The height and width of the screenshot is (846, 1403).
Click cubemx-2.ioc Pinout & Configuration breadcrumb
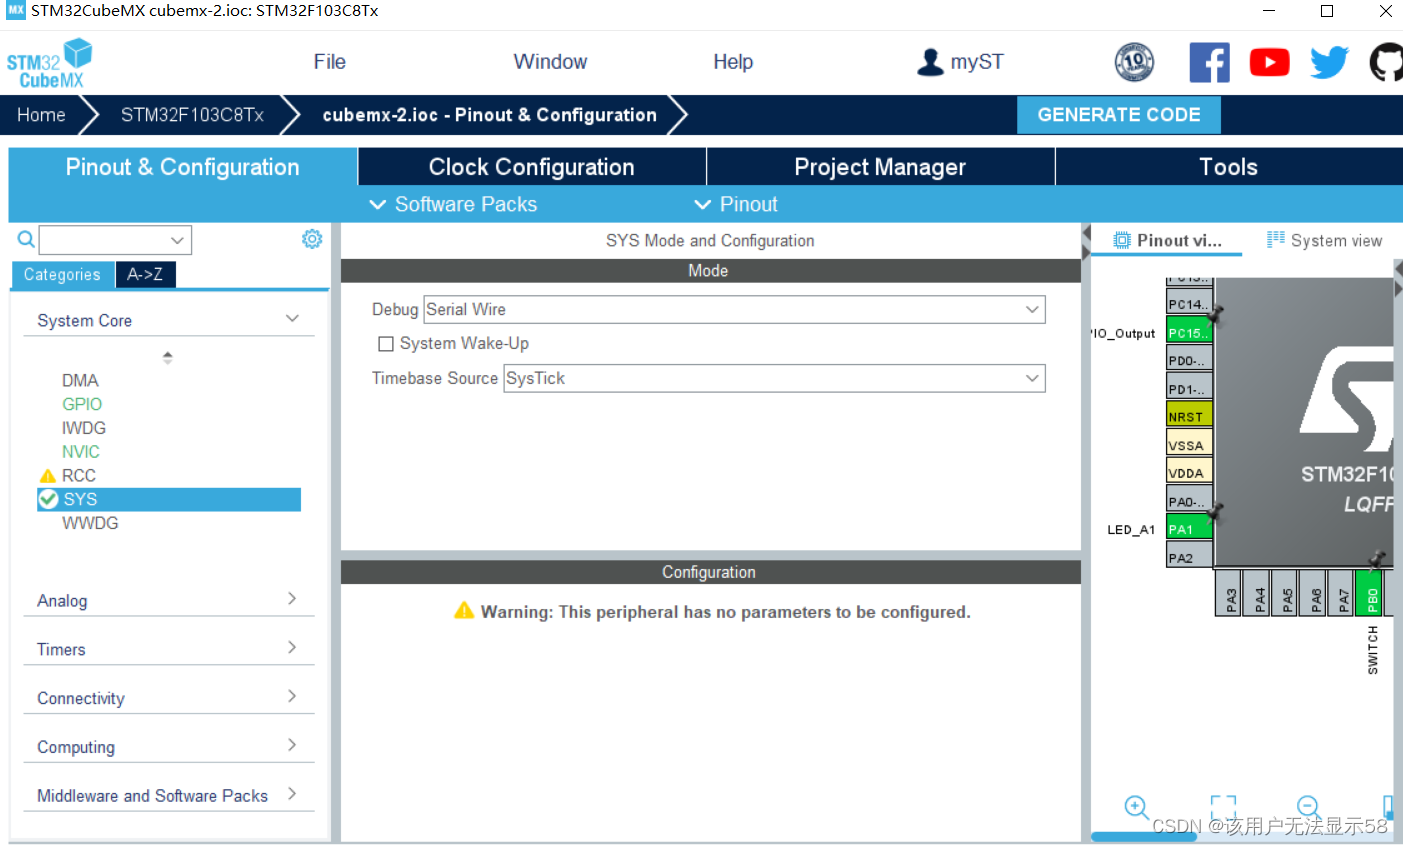click(x=489, y=115)
